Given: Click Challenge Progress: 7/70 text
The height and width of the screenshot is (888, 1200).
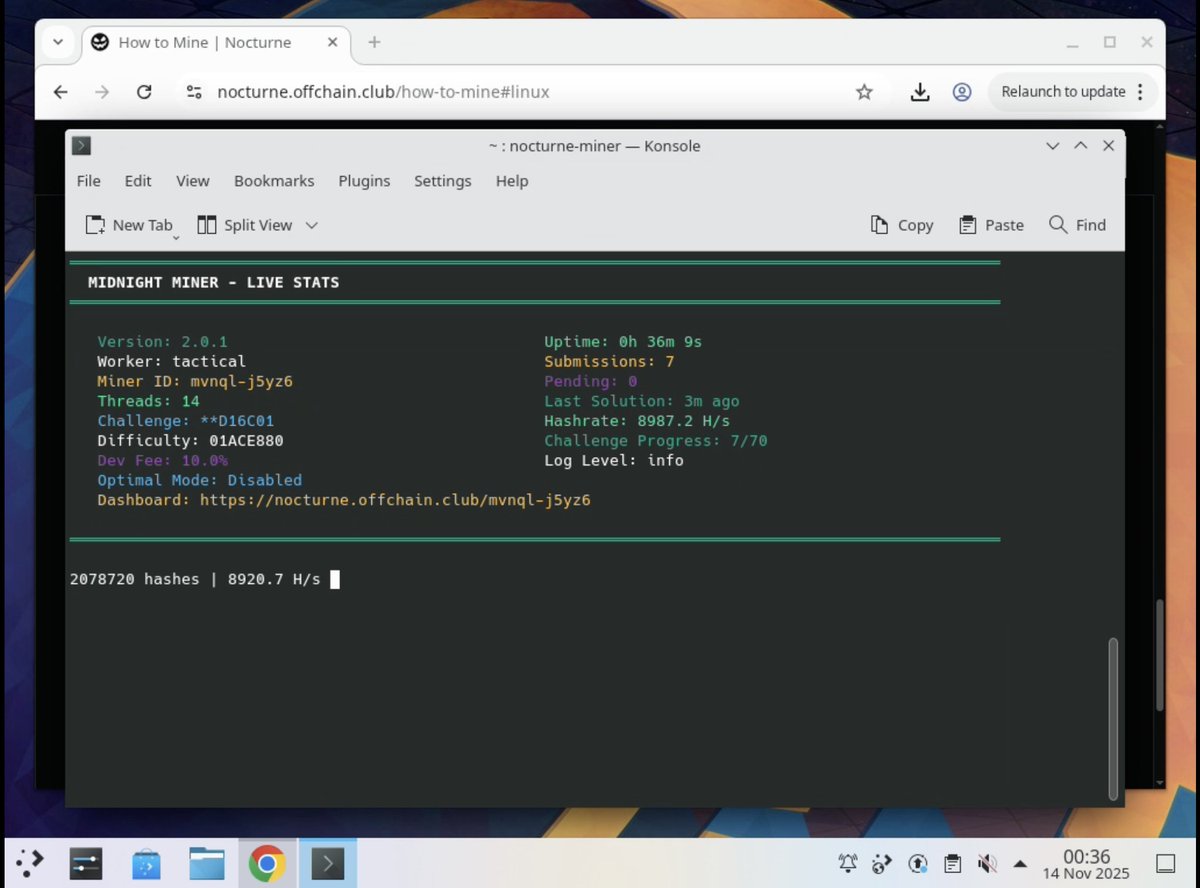Looking at the screenshot, I should click(x=656, y=441).
